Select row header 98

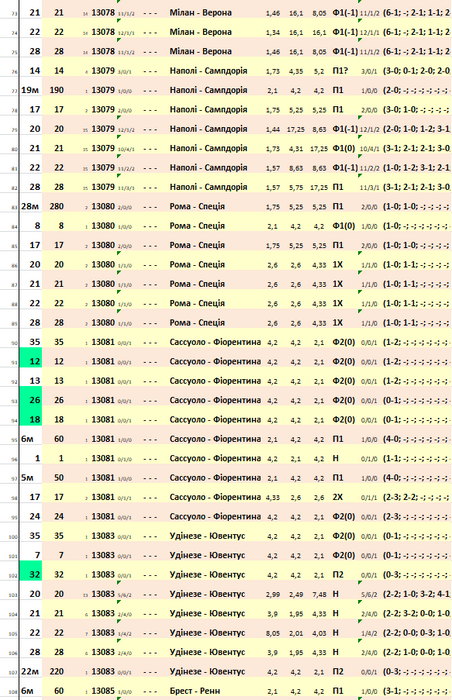pos(13,499)
